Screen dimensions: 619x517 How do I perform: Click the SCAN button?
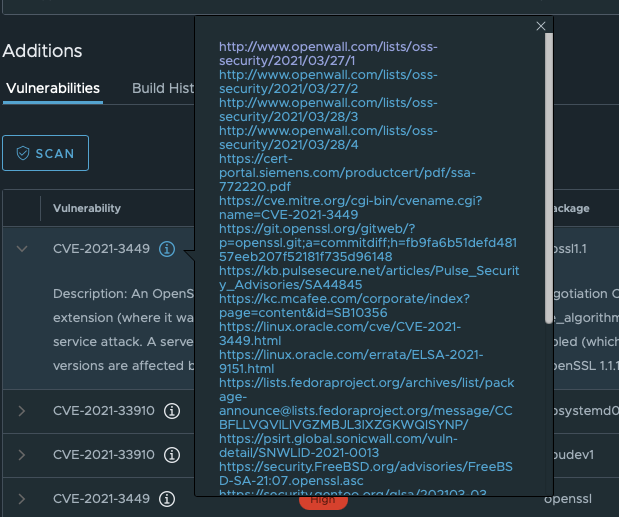(45, 153)
